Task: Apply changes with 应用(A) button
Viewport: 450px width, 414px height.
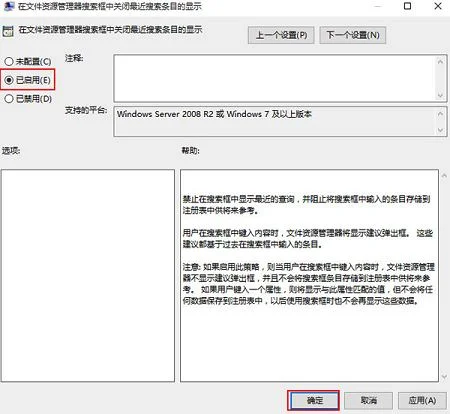Action: [422, 400]
